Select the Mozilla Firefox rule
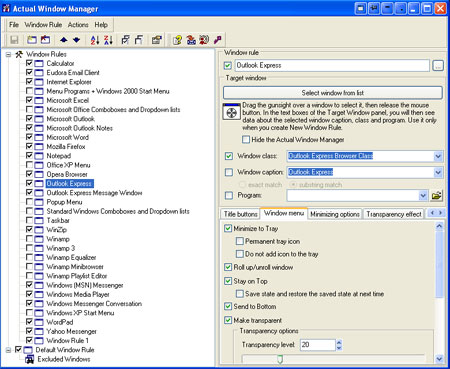Image resolution: width=450 pixels, height=369 pixels. (66, 146)
